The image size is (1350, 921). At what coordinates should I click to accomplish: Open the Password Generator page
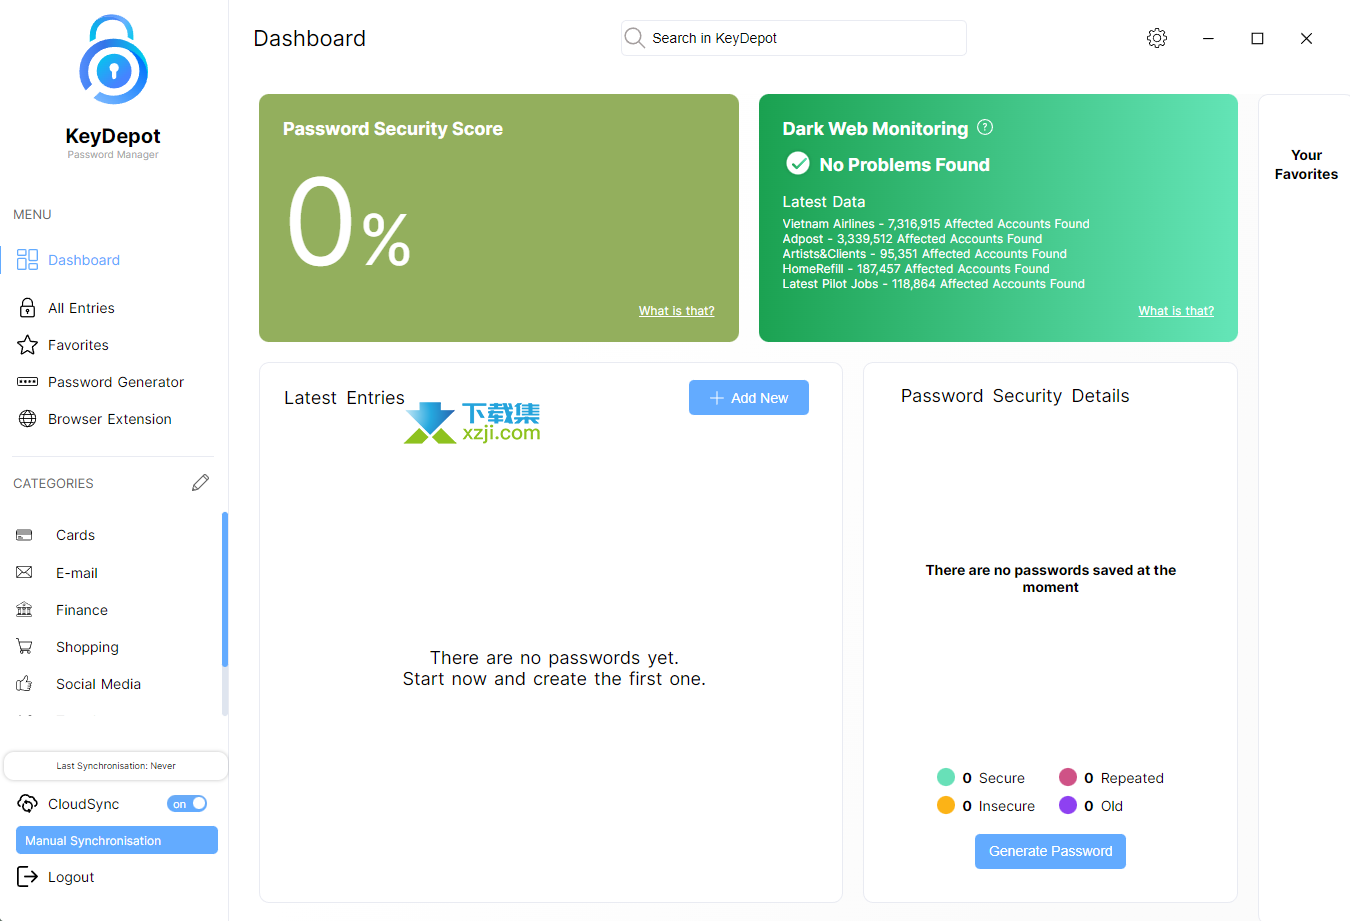pyautogui.click(x=115, y=382)
